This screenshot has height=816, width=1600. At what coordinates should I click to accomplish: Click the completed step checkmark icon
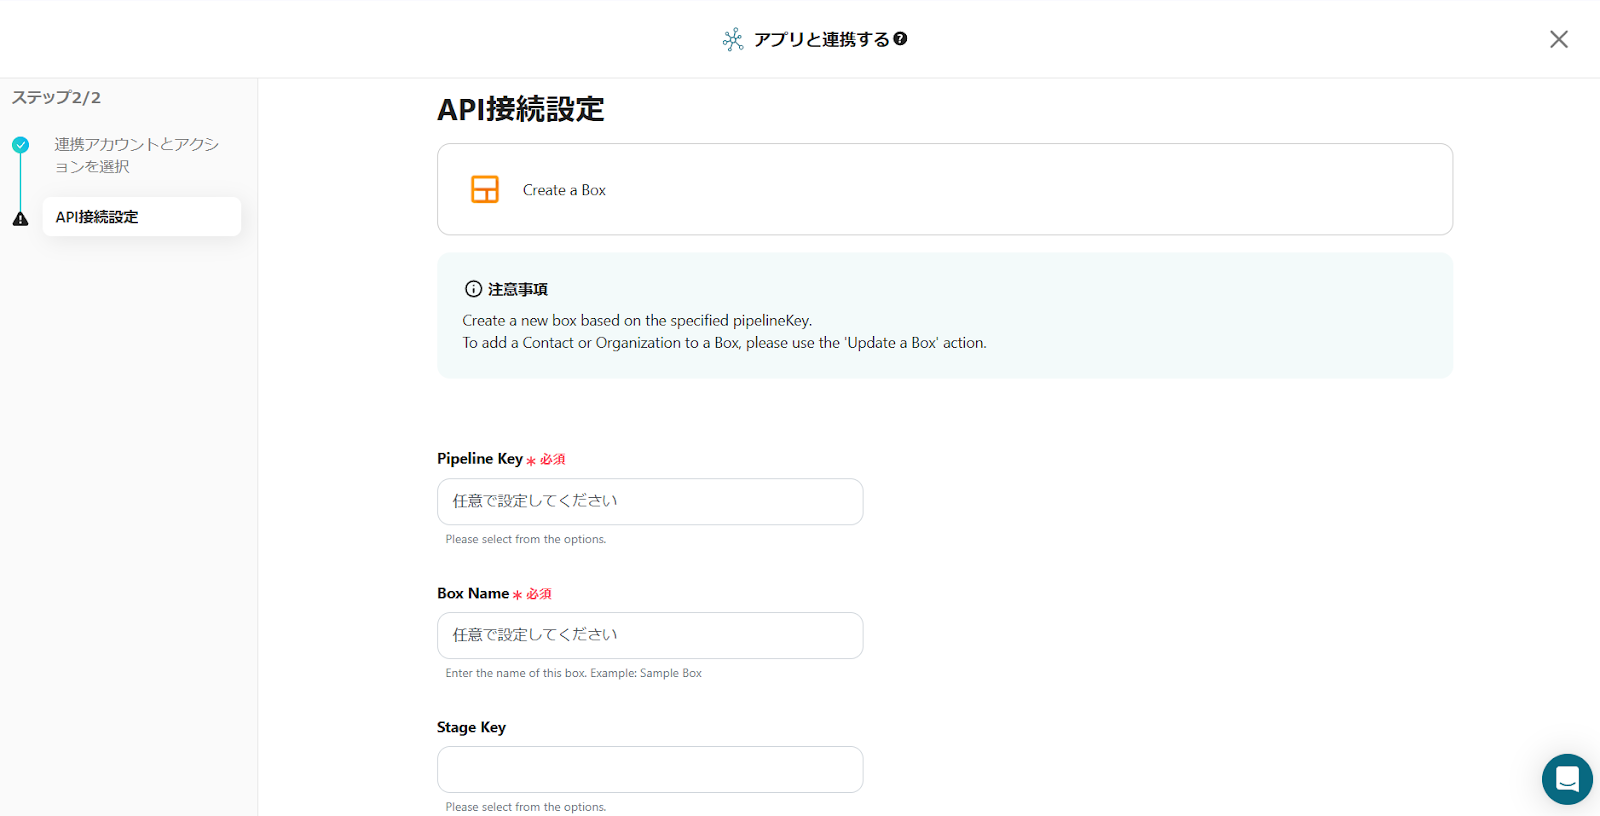click(21, 145)
